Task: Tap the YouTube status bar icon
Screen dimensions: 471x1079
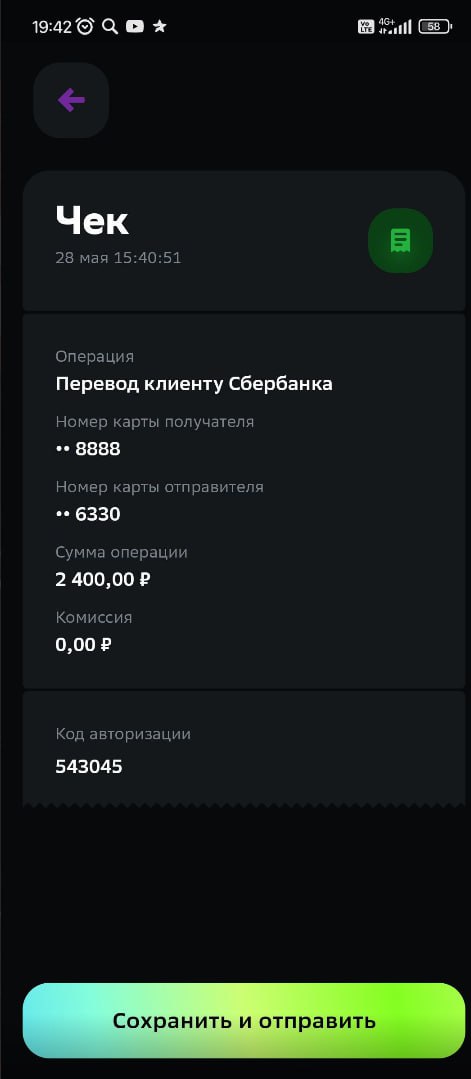Action: point(135,26)
